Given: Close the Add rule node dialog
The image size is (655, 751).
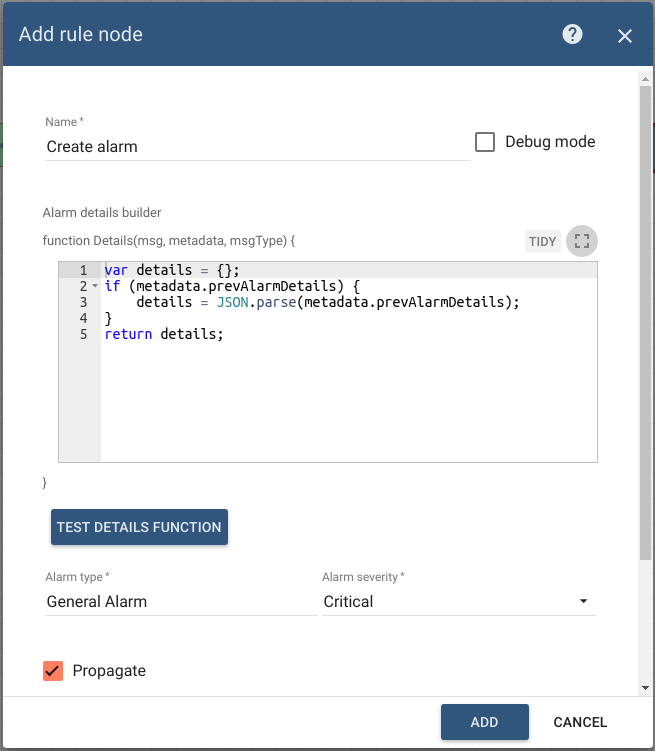Looking at the screenshot, I should [625, 36].
